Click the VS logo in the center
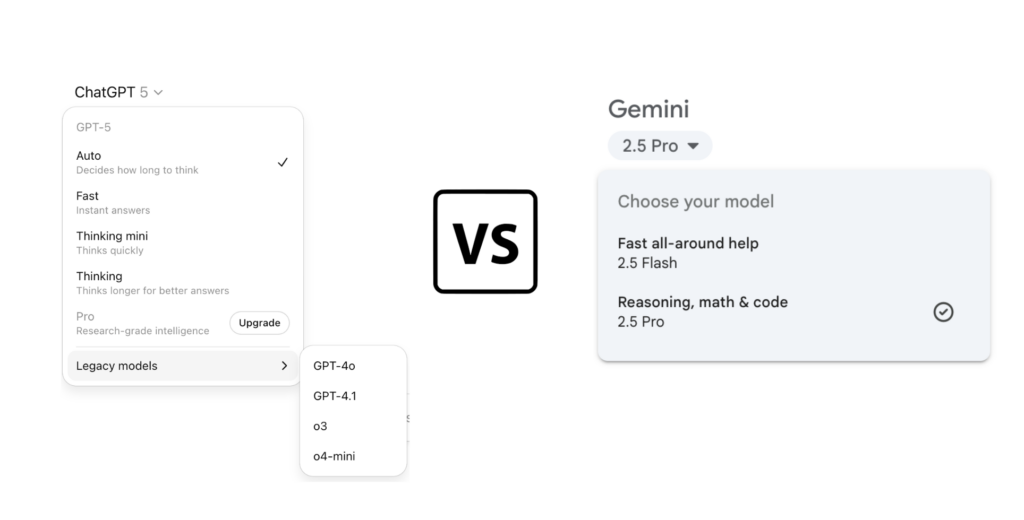Image resolution: width=1024 pixels, height=520 pixels. pyautogui.click(x=485, y=241)
